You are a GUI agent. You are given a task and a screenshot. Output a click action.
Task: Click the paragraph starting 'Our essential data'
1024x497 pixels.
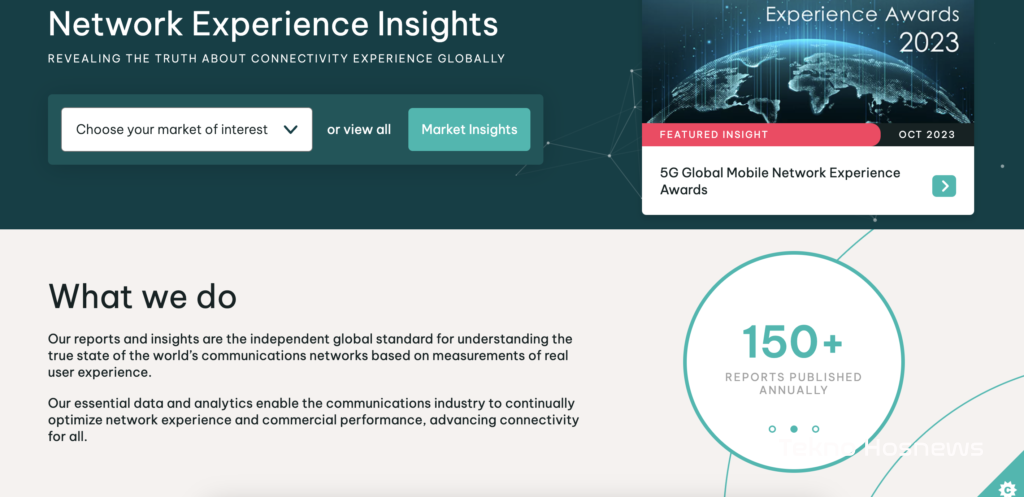(313, 420)
